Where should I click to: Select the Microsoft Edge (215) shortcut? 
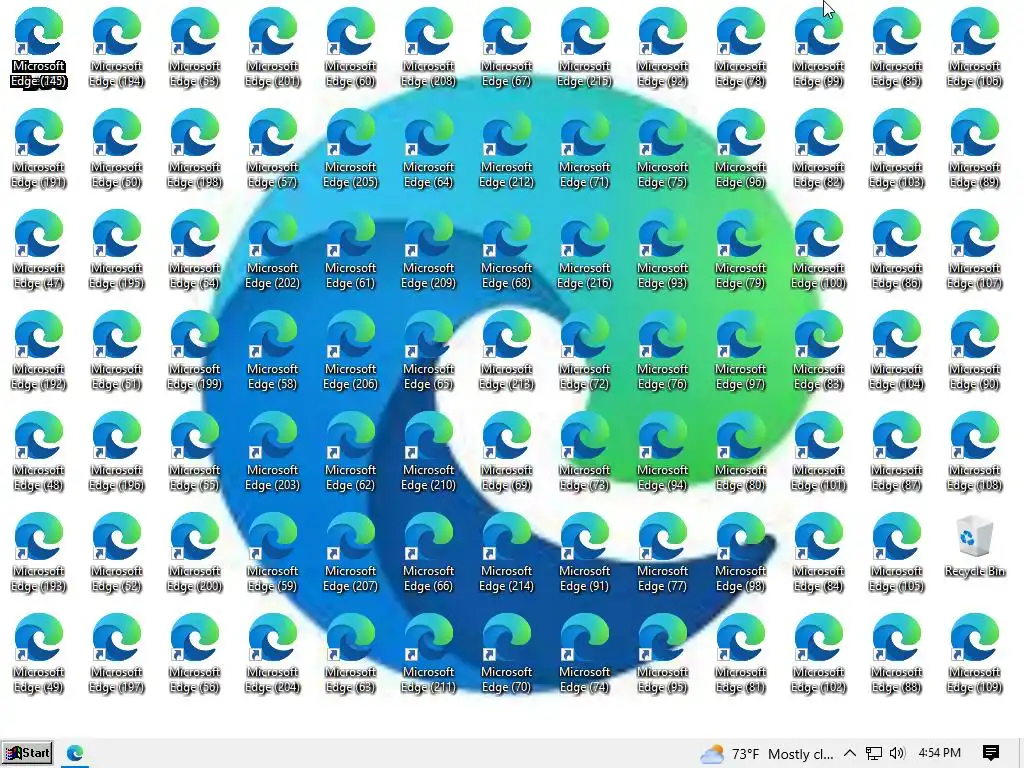[584, 47]
